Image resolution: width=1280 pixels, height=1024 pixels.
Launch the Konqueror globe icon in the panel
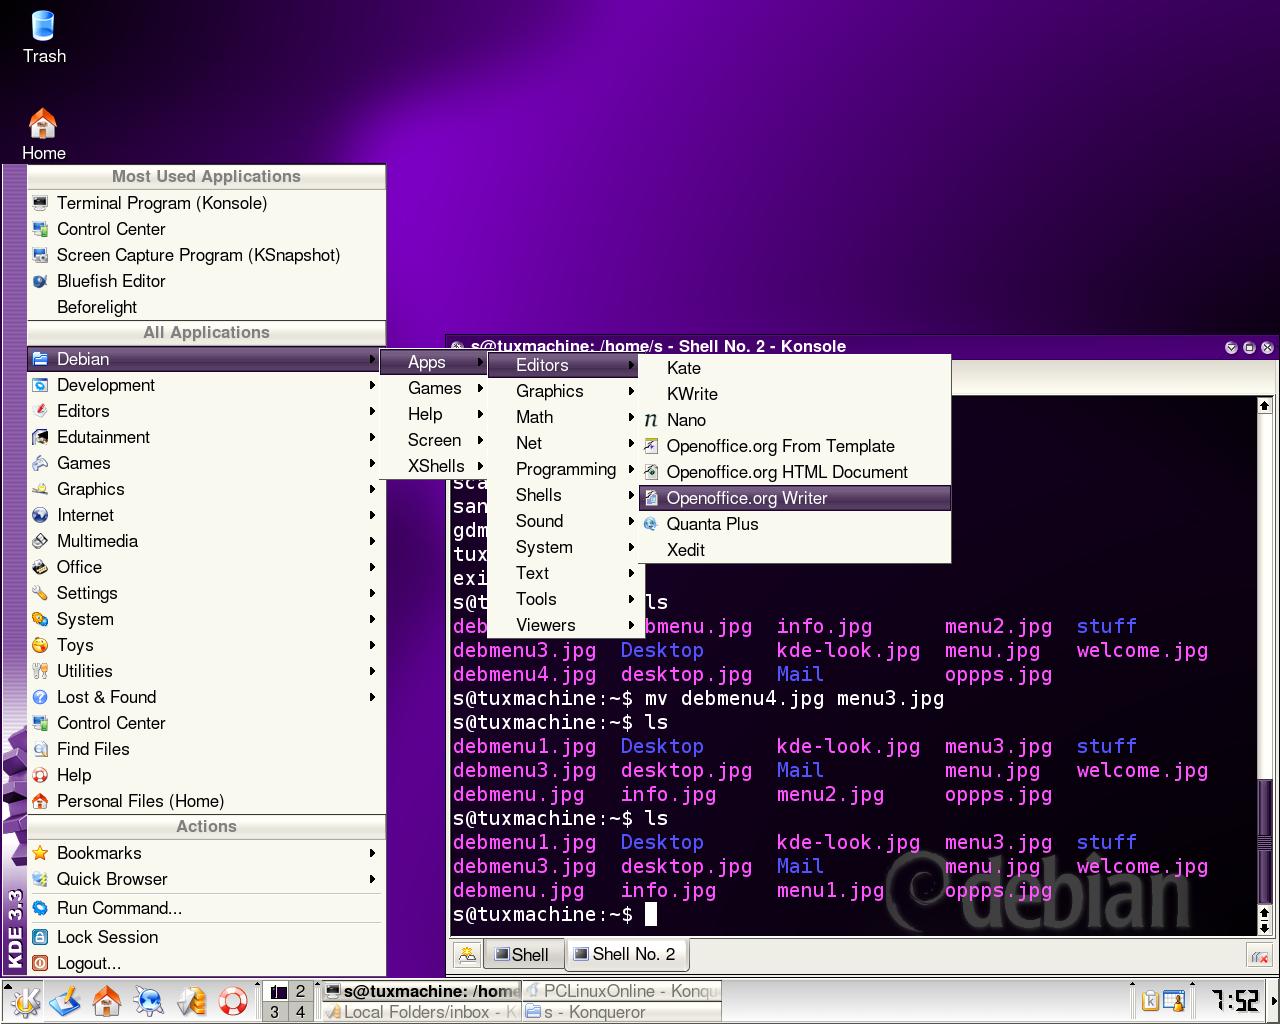[149, 1002]
